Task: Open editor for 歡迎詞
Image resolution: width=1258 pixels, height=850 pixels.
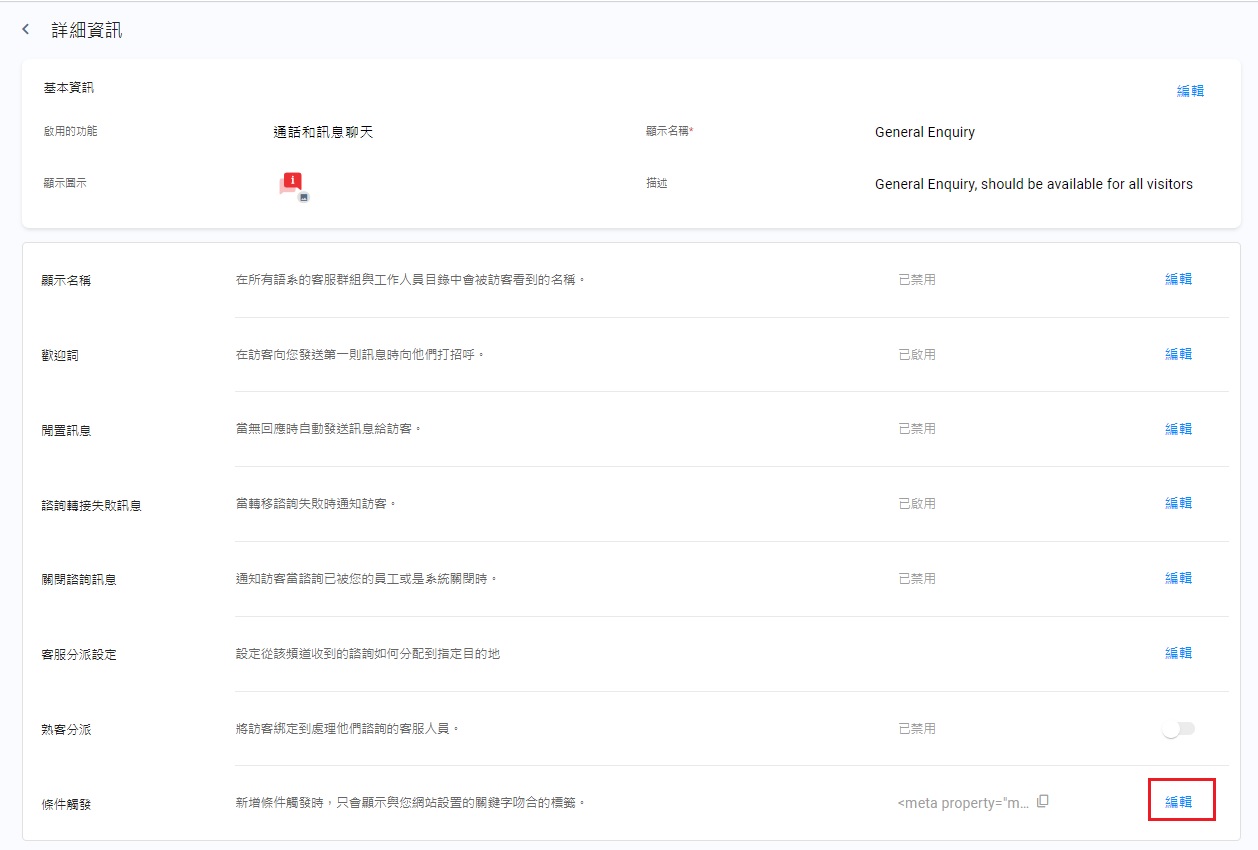Action: (x=1178, y=354)
